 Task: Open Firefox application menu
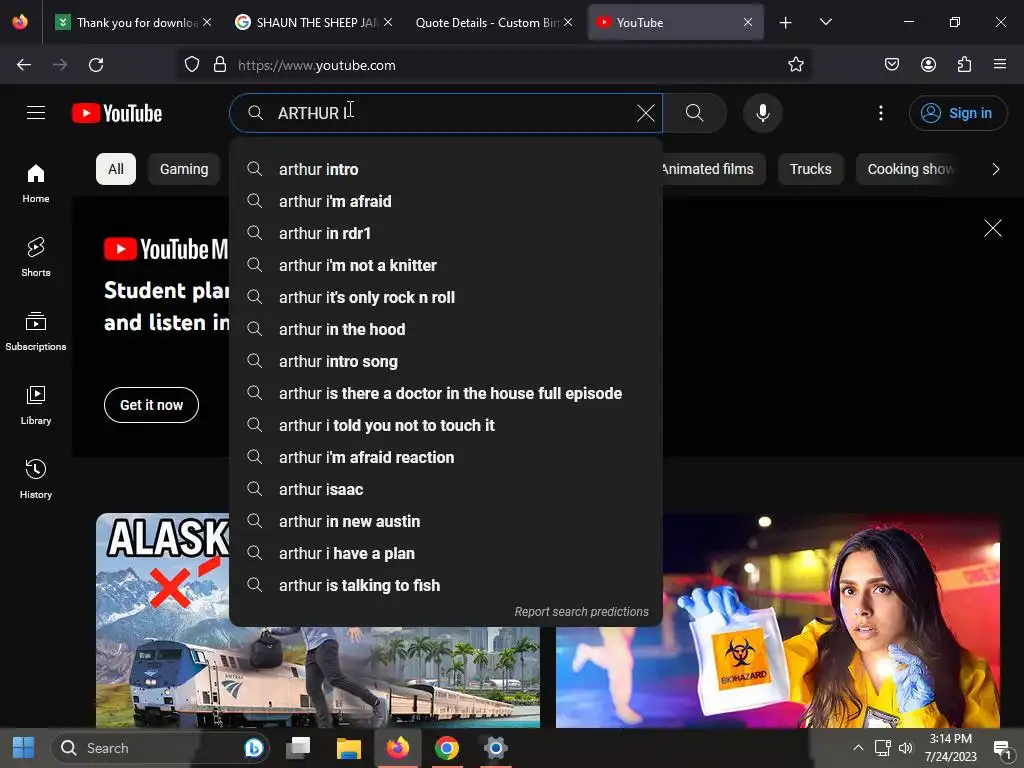click(1000, 65)
